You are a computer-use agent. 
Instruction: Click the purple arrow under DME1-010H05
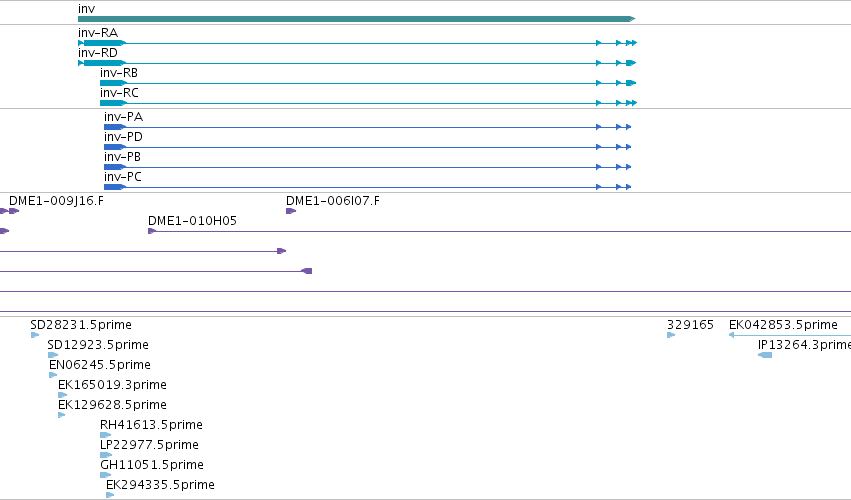coord(152,231)
